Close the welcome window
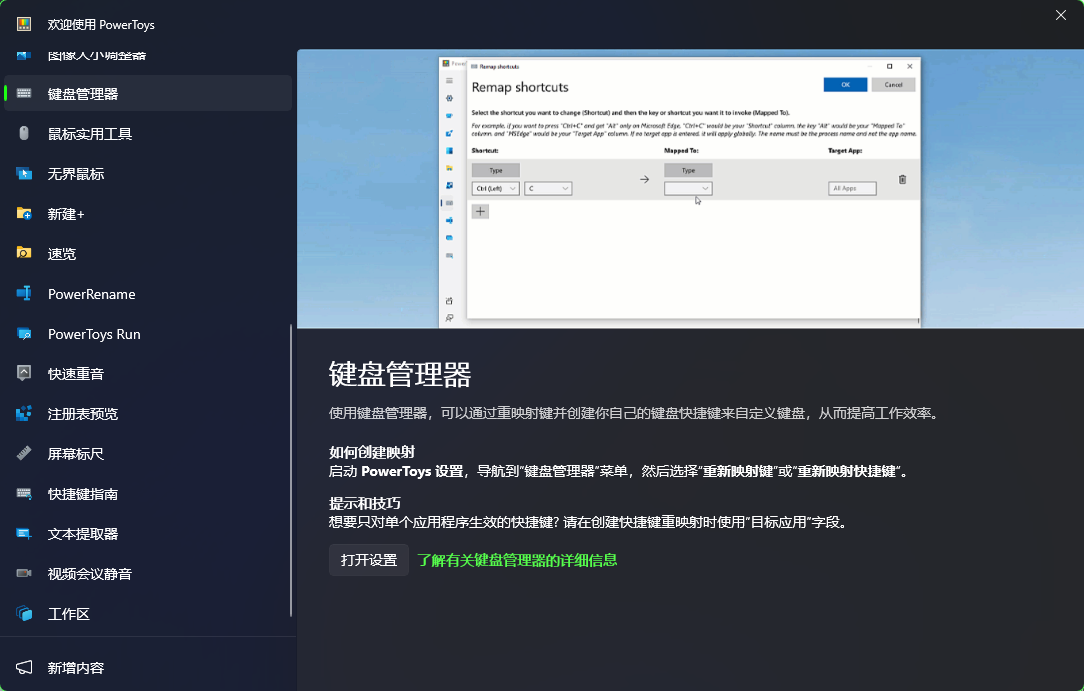Screen dimensions: 1084x691 (x=1060, y=15)
